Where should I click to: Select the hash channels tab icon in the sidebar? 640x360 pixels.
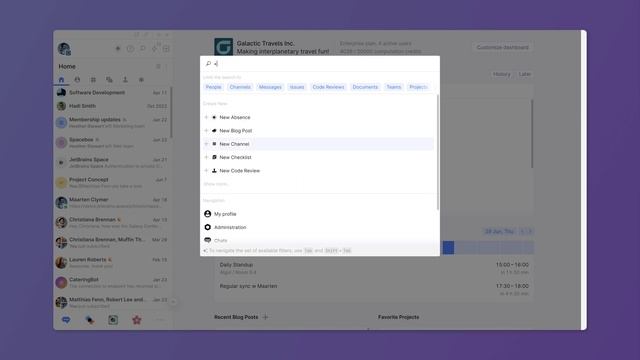pos(93,80)
